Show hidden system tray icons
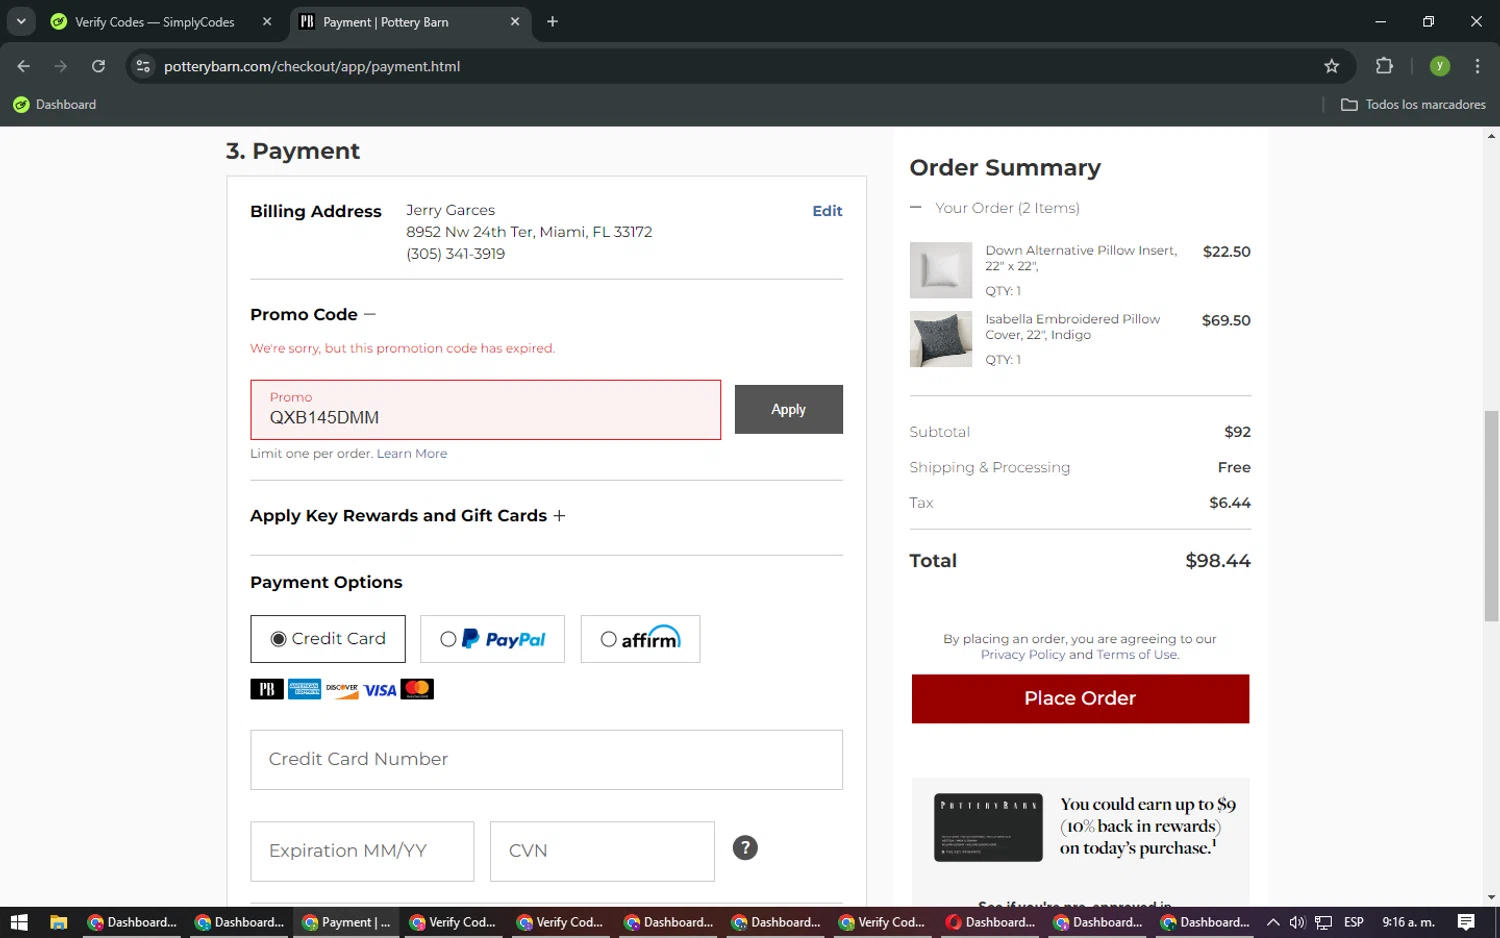1500x938 pixels. coord(1272,922)
